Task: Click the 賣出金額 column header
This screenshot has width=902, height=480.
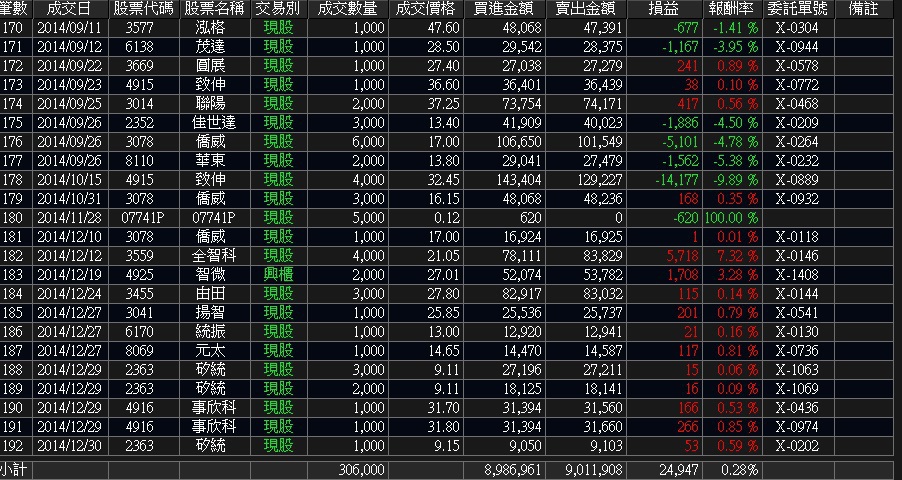Action: pos(586,9)
